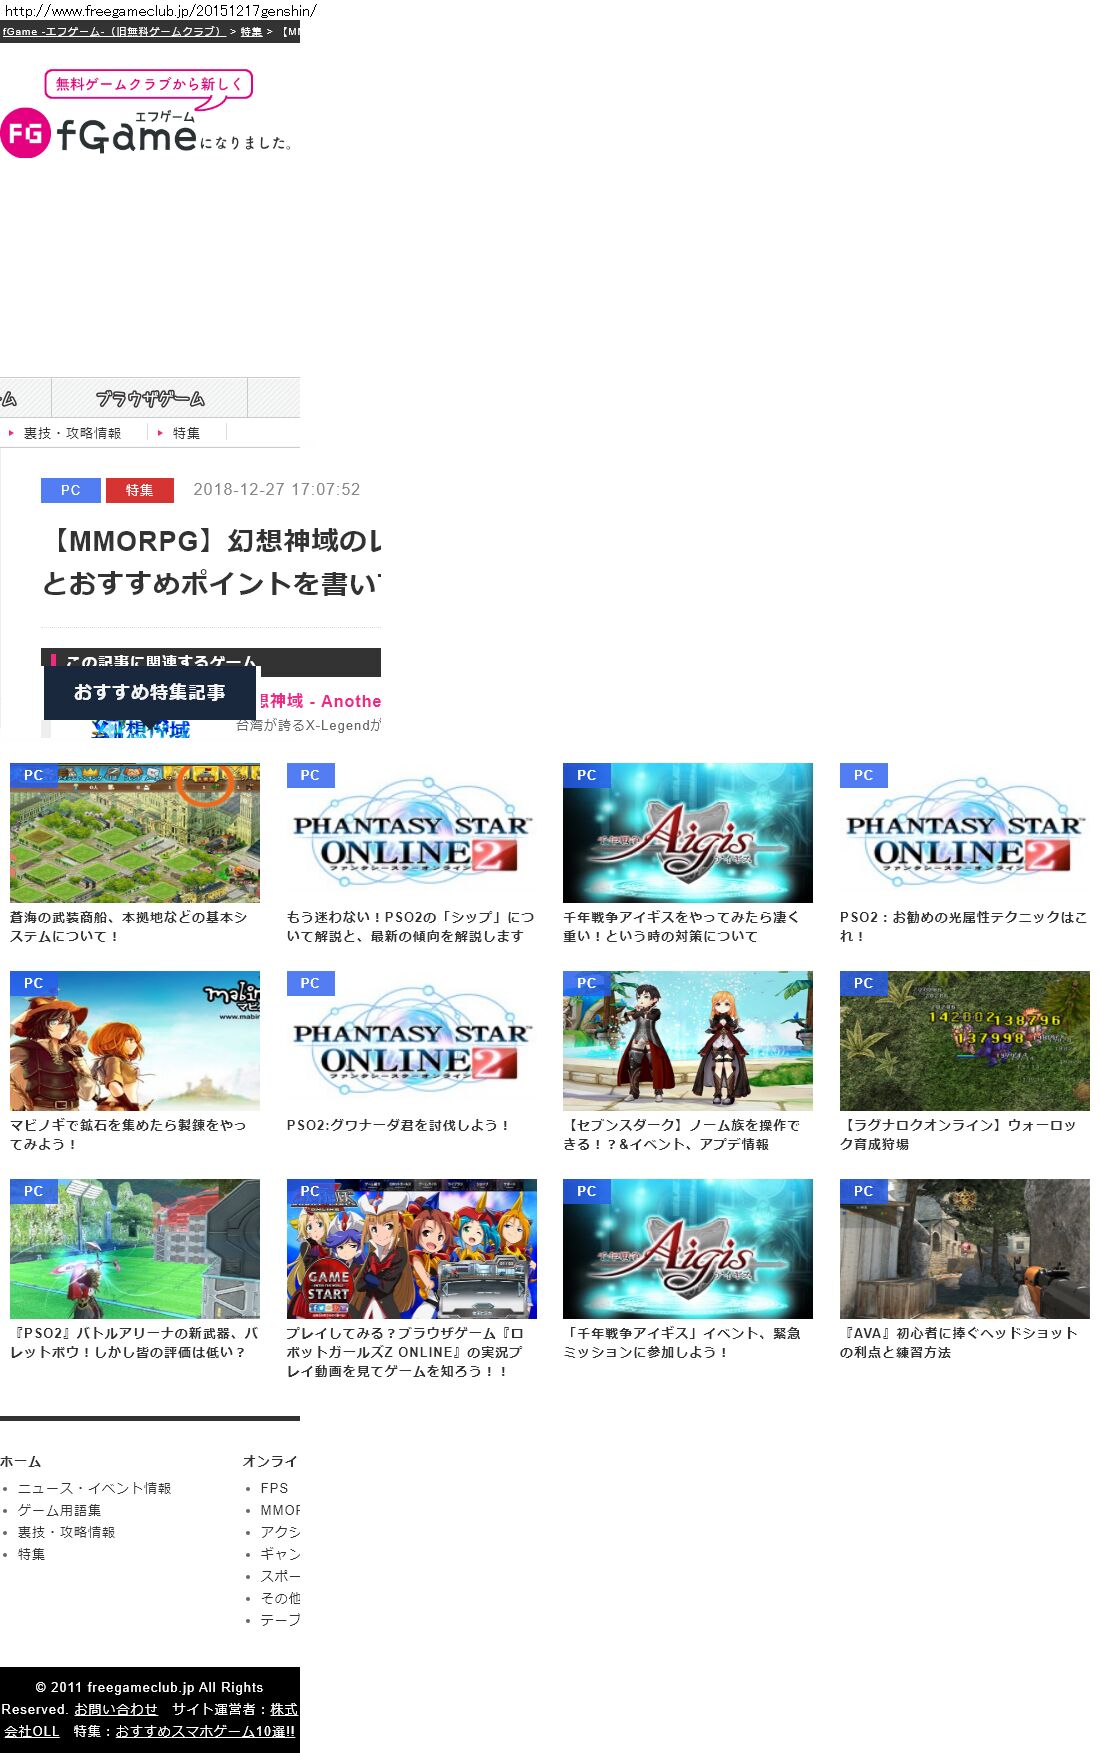Screen dimensions: 1100x1753
Task: Click the おすすめ特集記事 heading box
Action: 150,692
